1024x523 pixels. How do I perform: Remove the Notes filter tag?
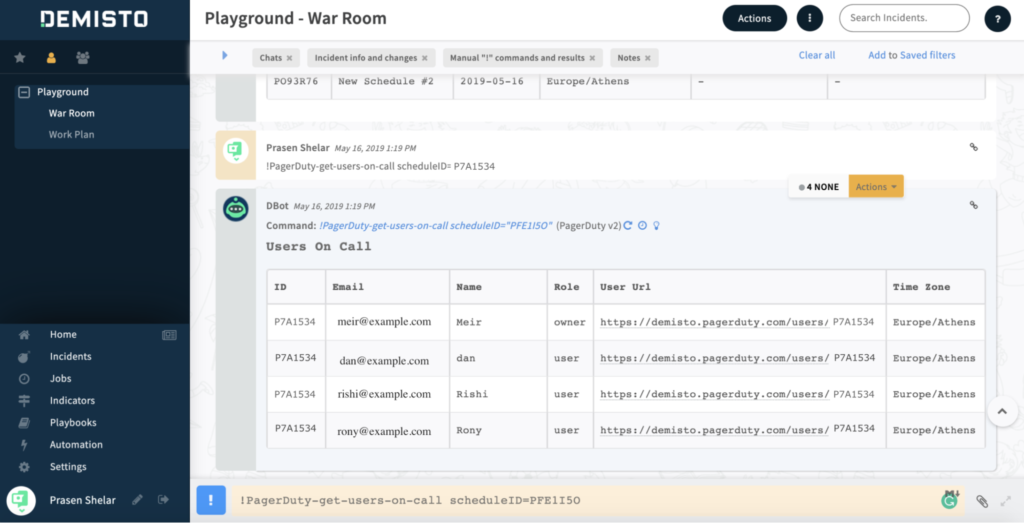click(649, 58)
